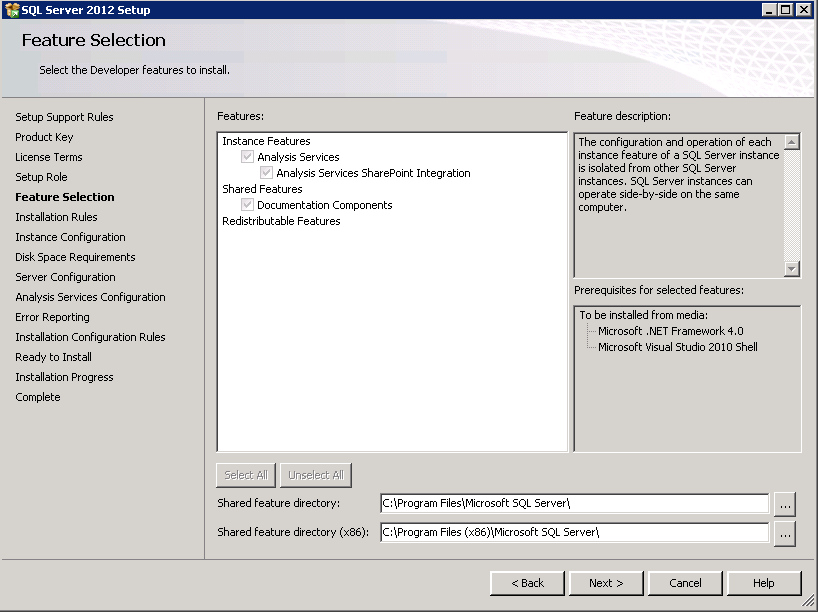Screen dimensions: 818x612
Task: Toggle the Analysis Services checkbox
Action: (247, 157)
